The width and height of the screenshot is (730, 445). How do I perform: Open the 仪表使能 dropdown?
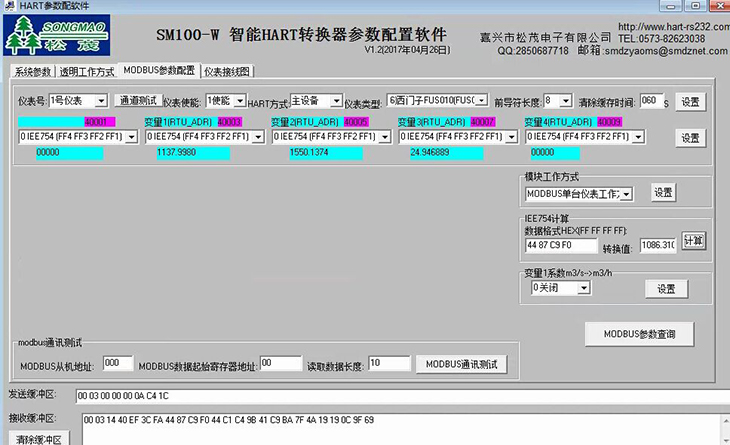(x=240, y=101)
